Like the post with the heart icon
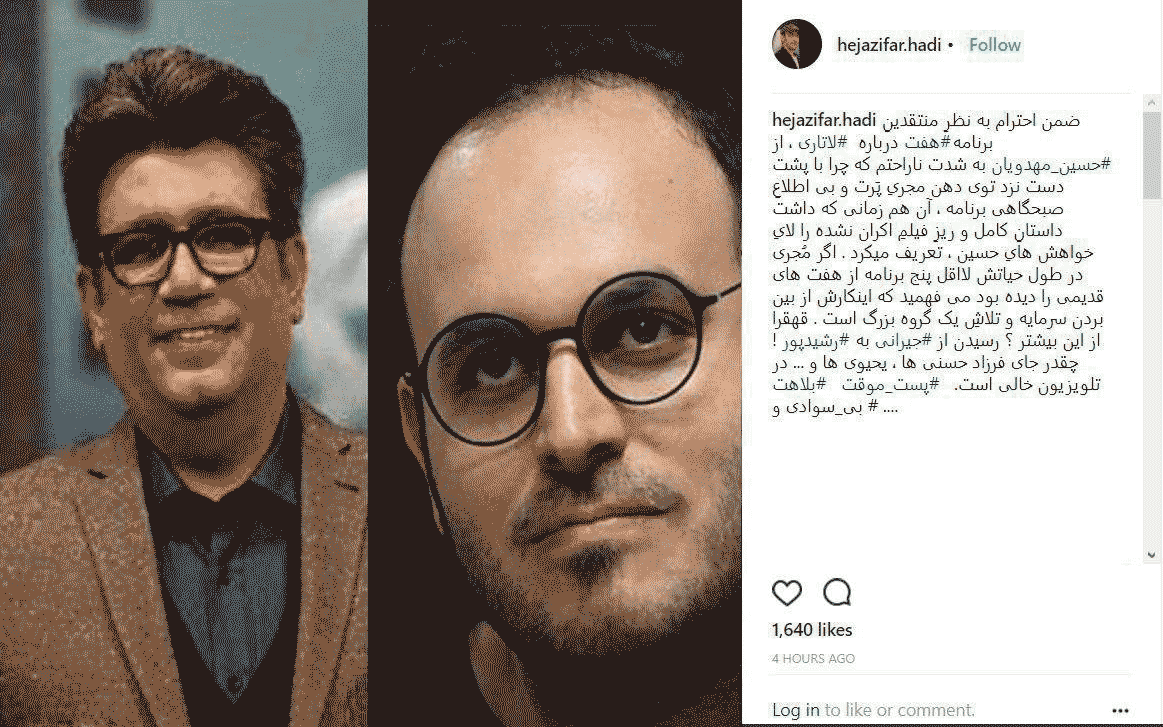1163x727 pixels. pyautogui.click(x=787, y=593)
